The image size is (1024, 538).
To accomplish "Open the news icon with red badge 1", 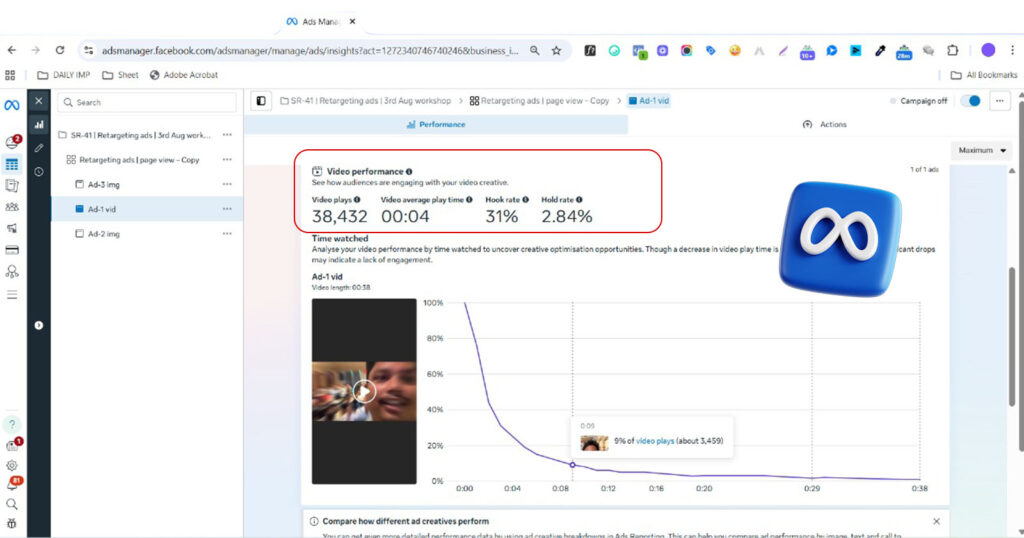I will (13, 445).
